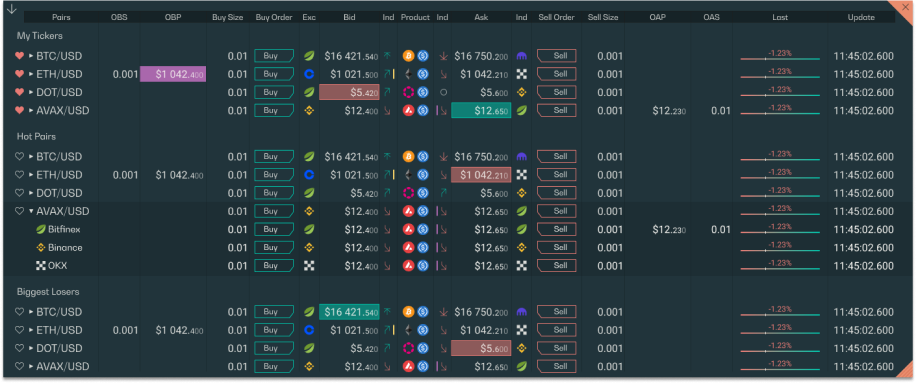Click Coinbase icon beside Bid in My Tickers ETH/USD
This screenshot has width=916, height=383.
(309, 75)
